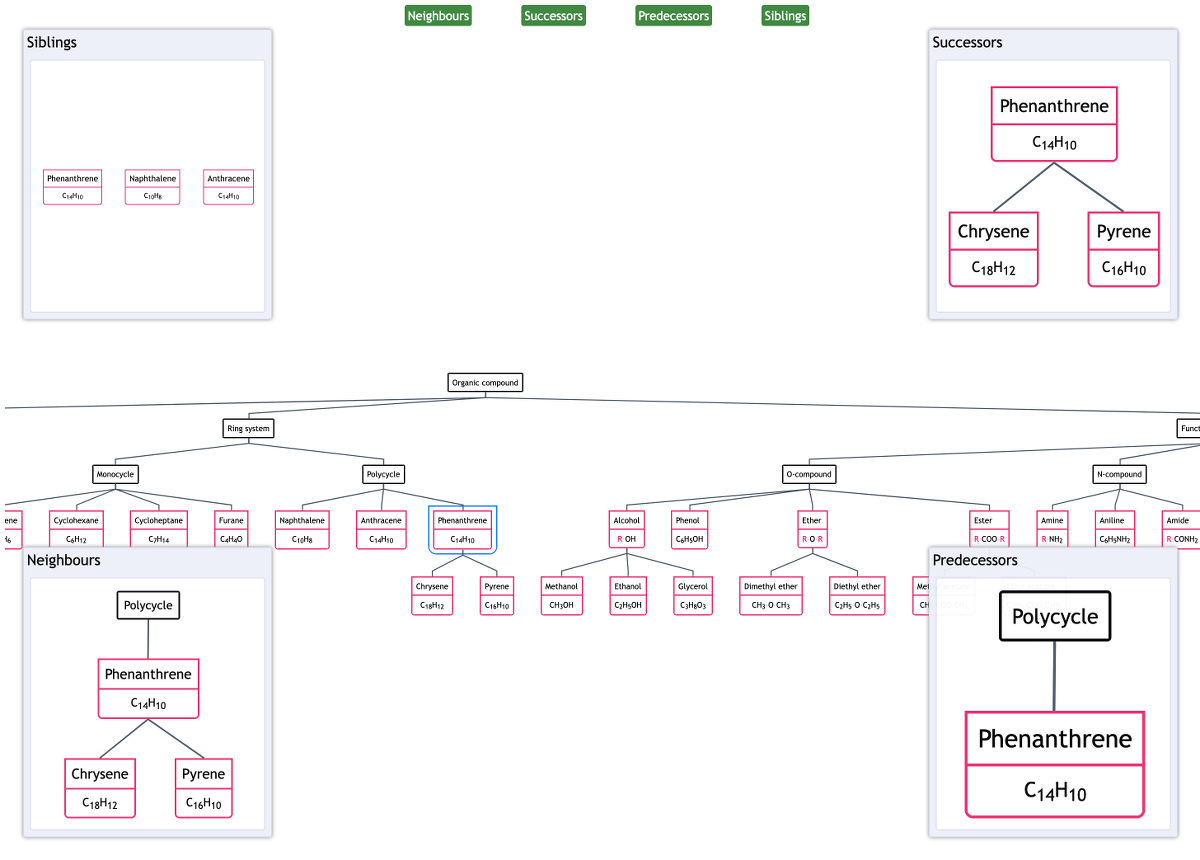
Task: Select the Glycerol node
Action: pos(692,594)
